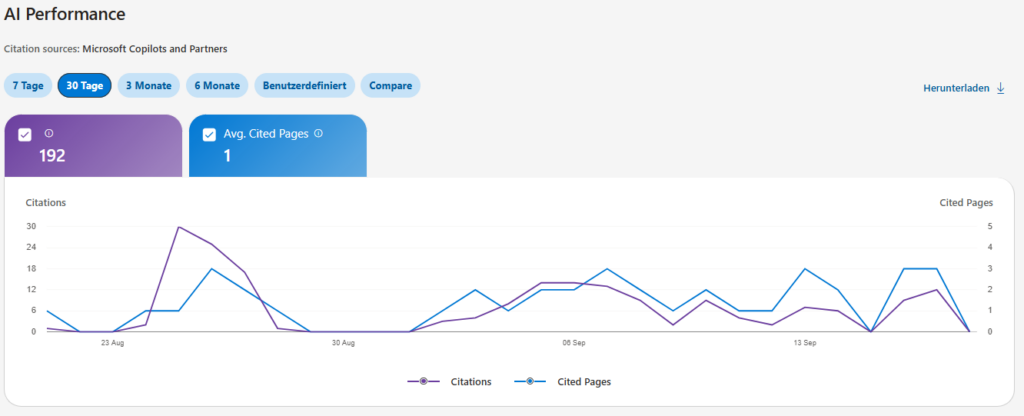Toggle the checkbox in the purple 192 card
The width and height of the screenshot is (1024, 416).
point(25,135)
